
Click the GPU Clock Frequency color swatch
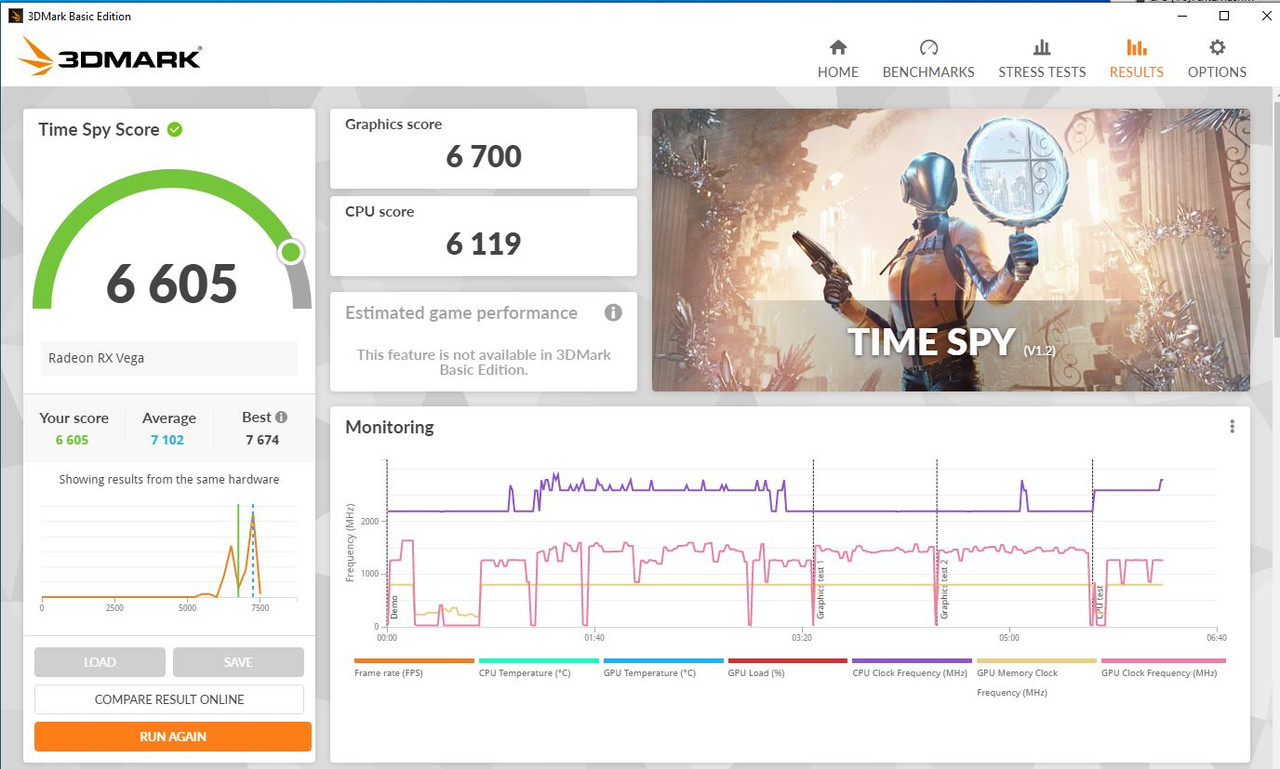[x=1162, y=661]
